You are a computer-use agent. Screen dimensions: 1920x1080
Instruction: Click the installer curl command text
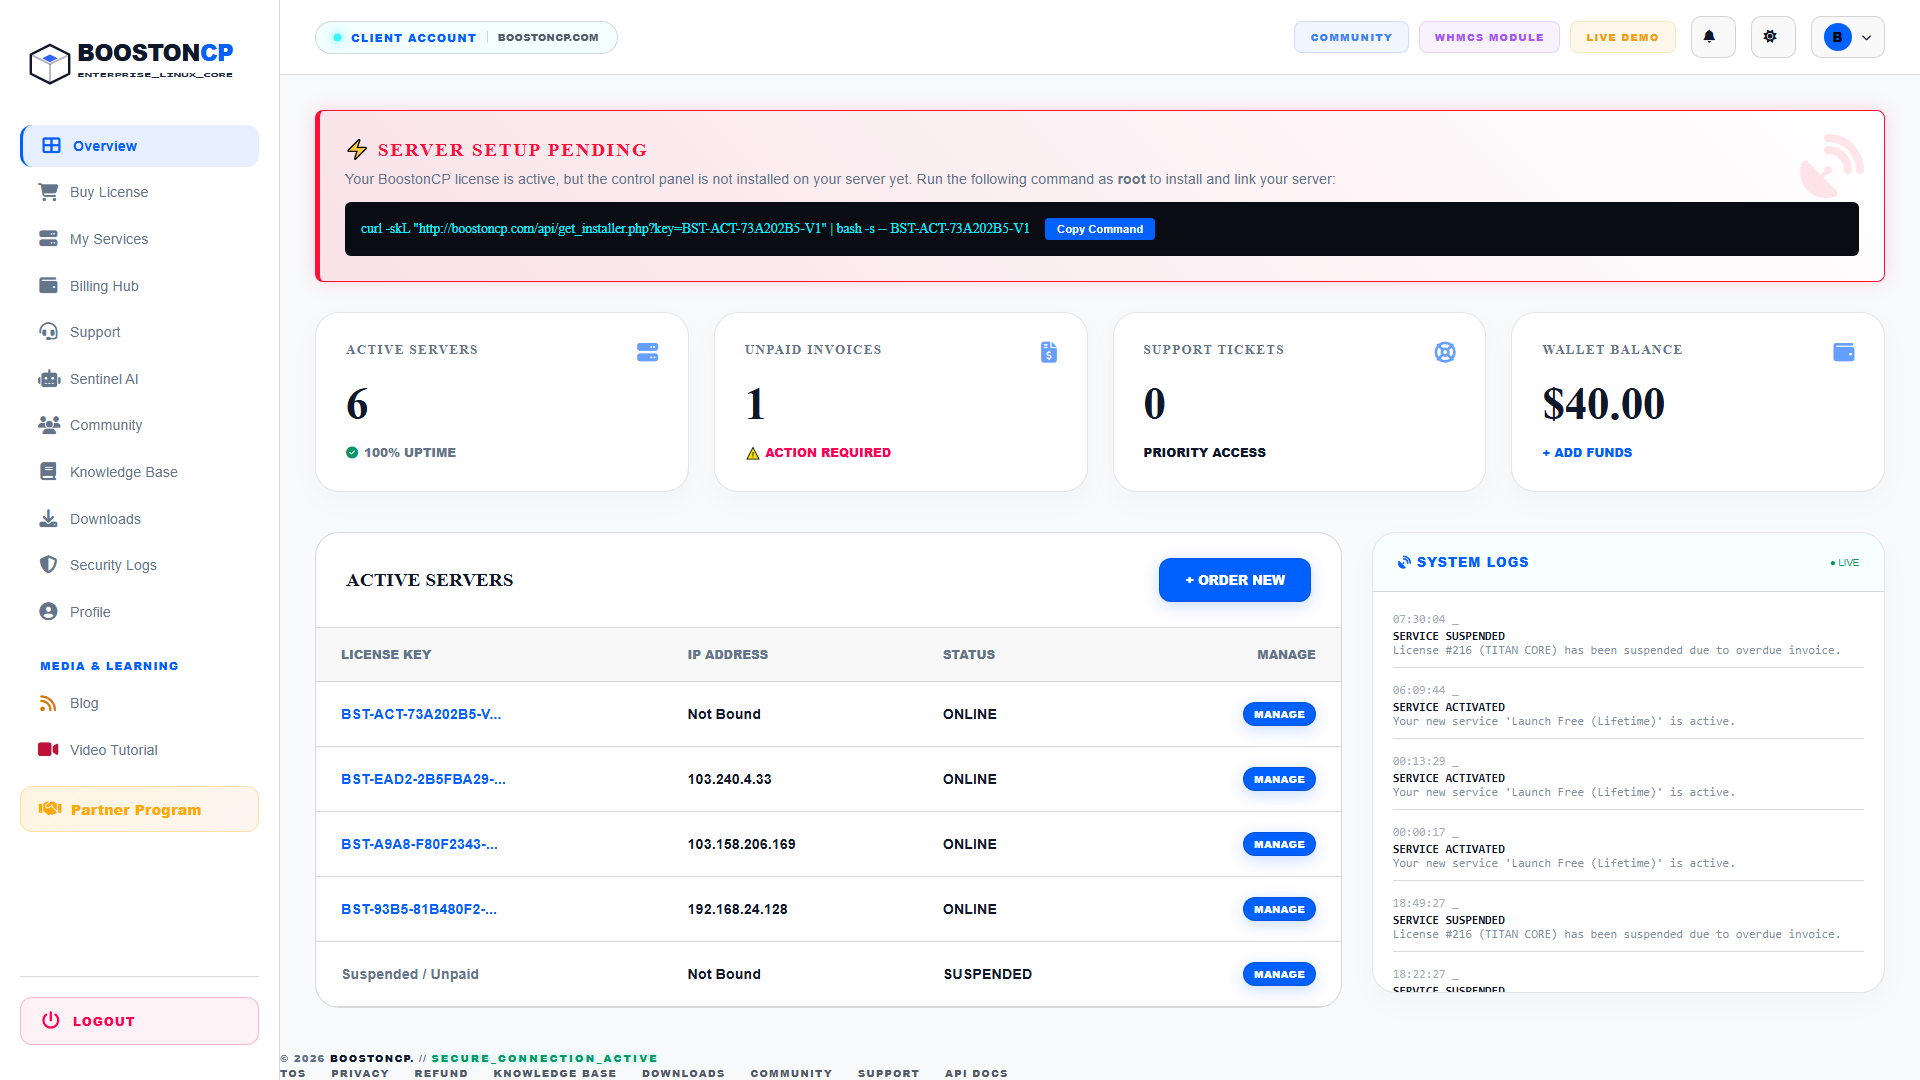tap(695, 229)
